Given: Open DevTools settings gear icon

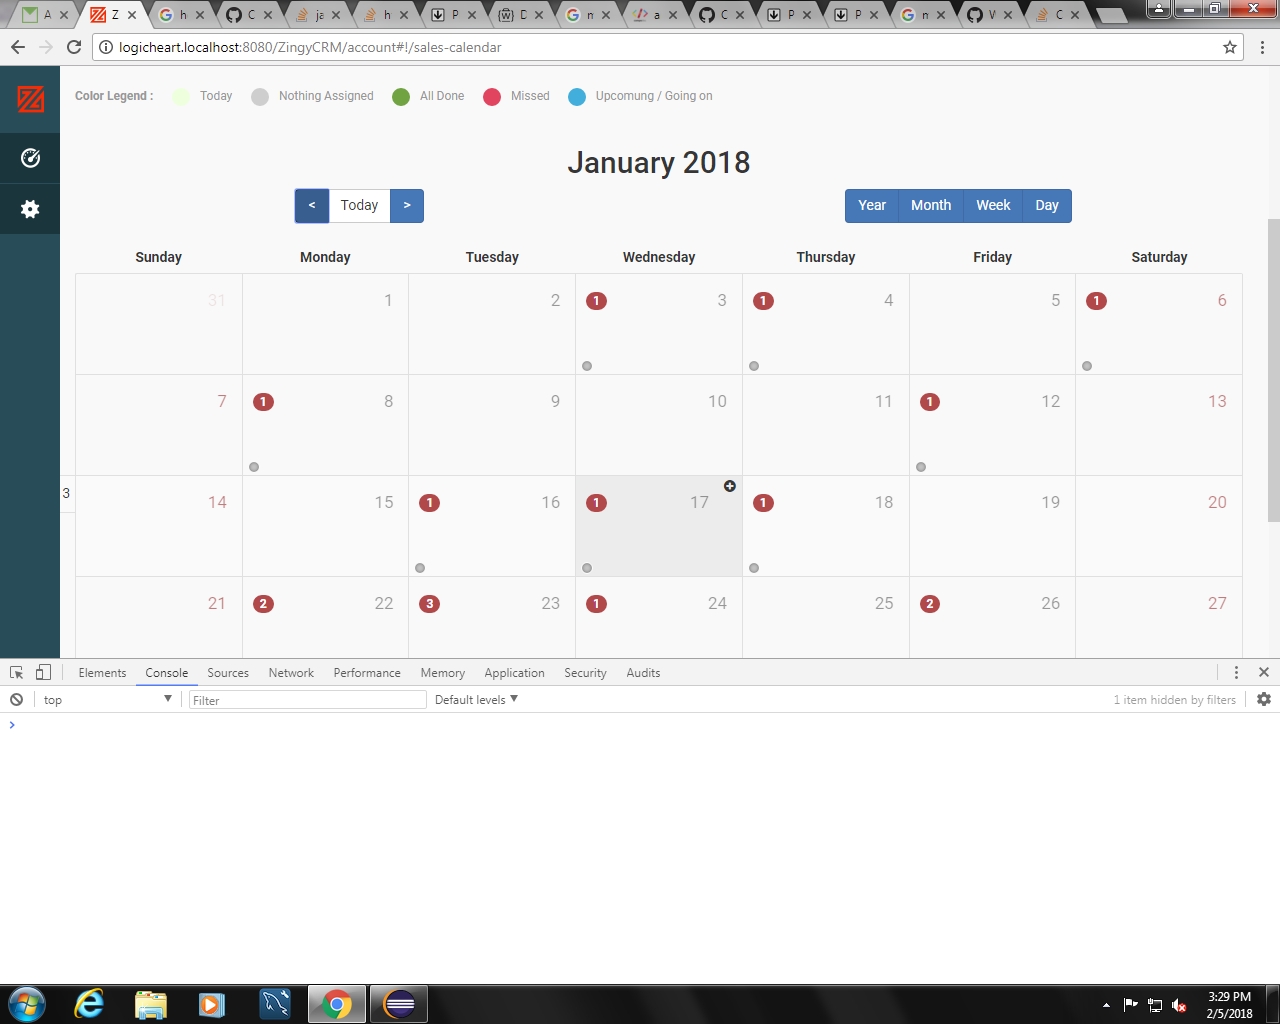Looking at the screenshot, I should point(1263,699).
